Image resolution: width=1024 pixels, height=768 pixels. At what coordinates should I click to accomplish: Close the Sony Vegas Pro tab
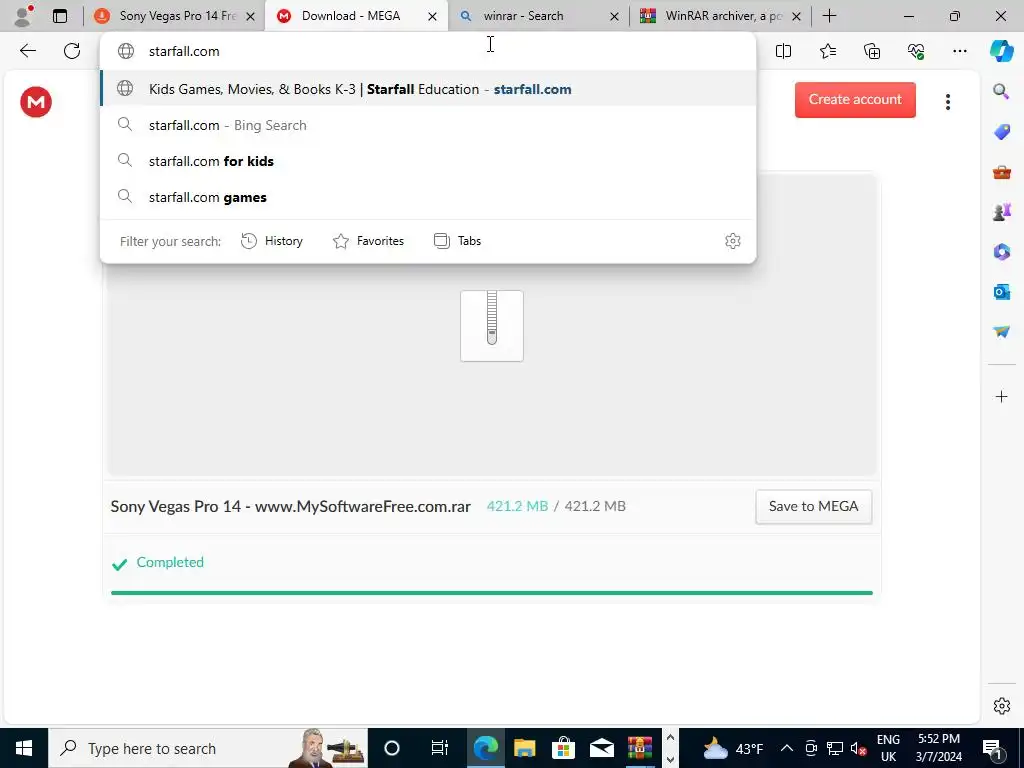(250, 16)
